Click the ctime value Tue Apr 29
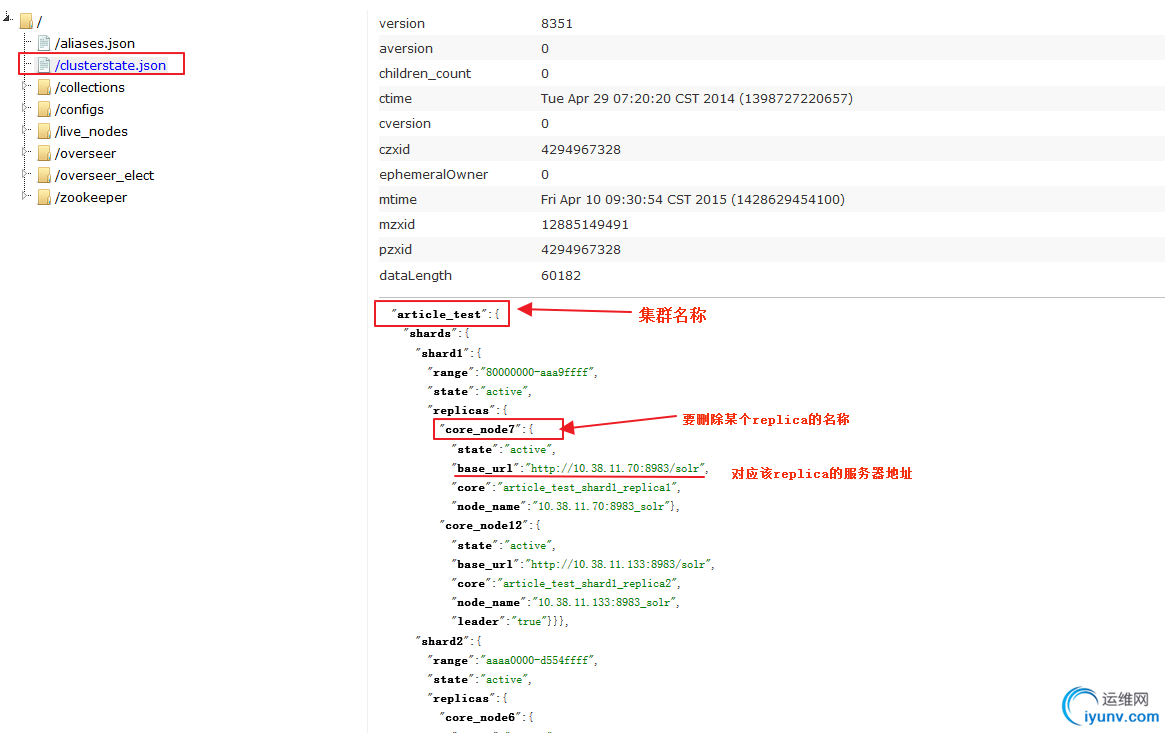 pyautogui.click(x=697, y=98)
